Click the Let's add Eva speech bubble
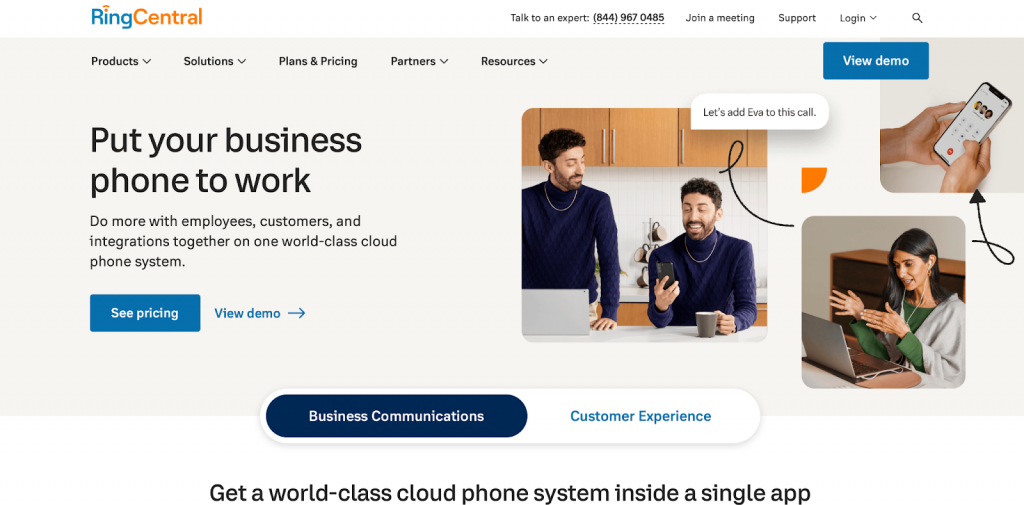The height and width of the screenshot is (505, 1024). (760, 112)
